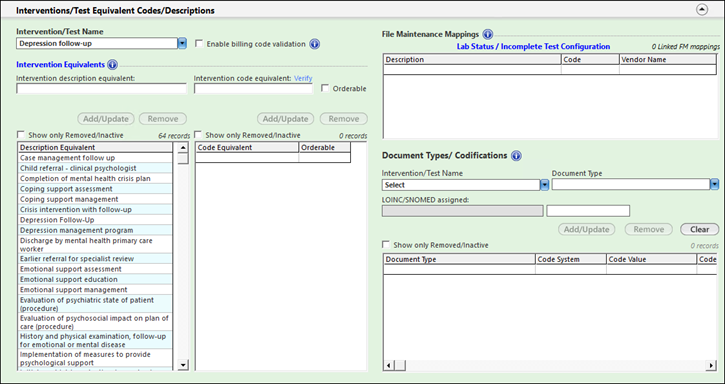Click the grayed LOINC/SNOMED assigned field
Image resolution: width=725 pixels, height=384 pixels.
click(x=462, y=211)
